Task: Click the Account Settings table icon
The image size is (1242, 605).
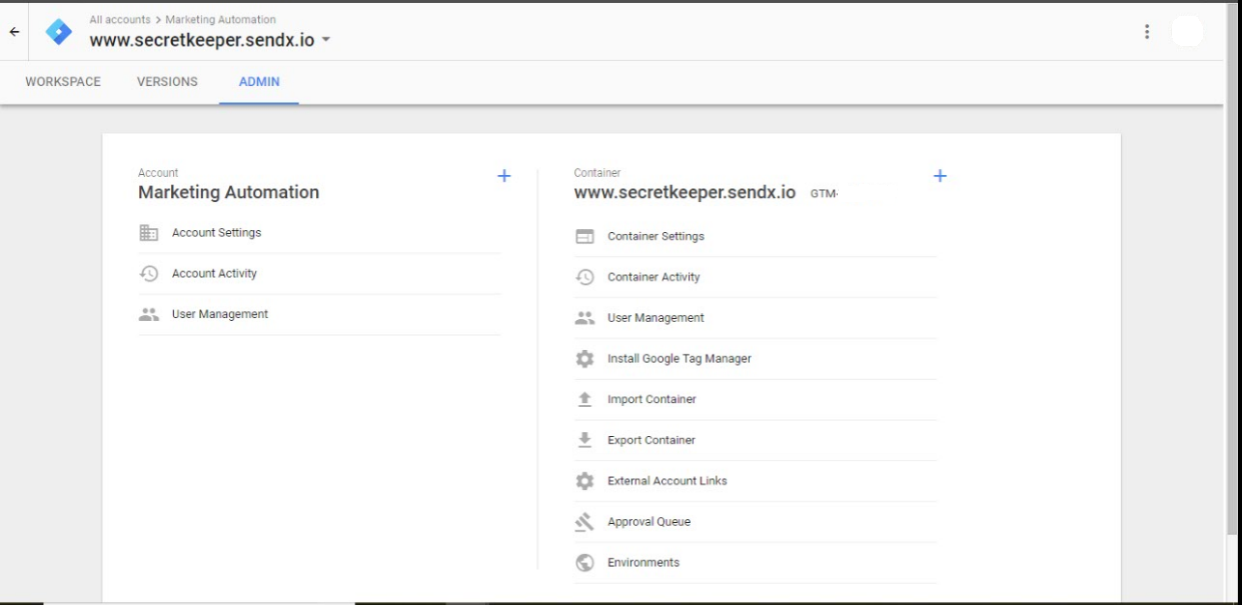Action: tap(149, 233)
